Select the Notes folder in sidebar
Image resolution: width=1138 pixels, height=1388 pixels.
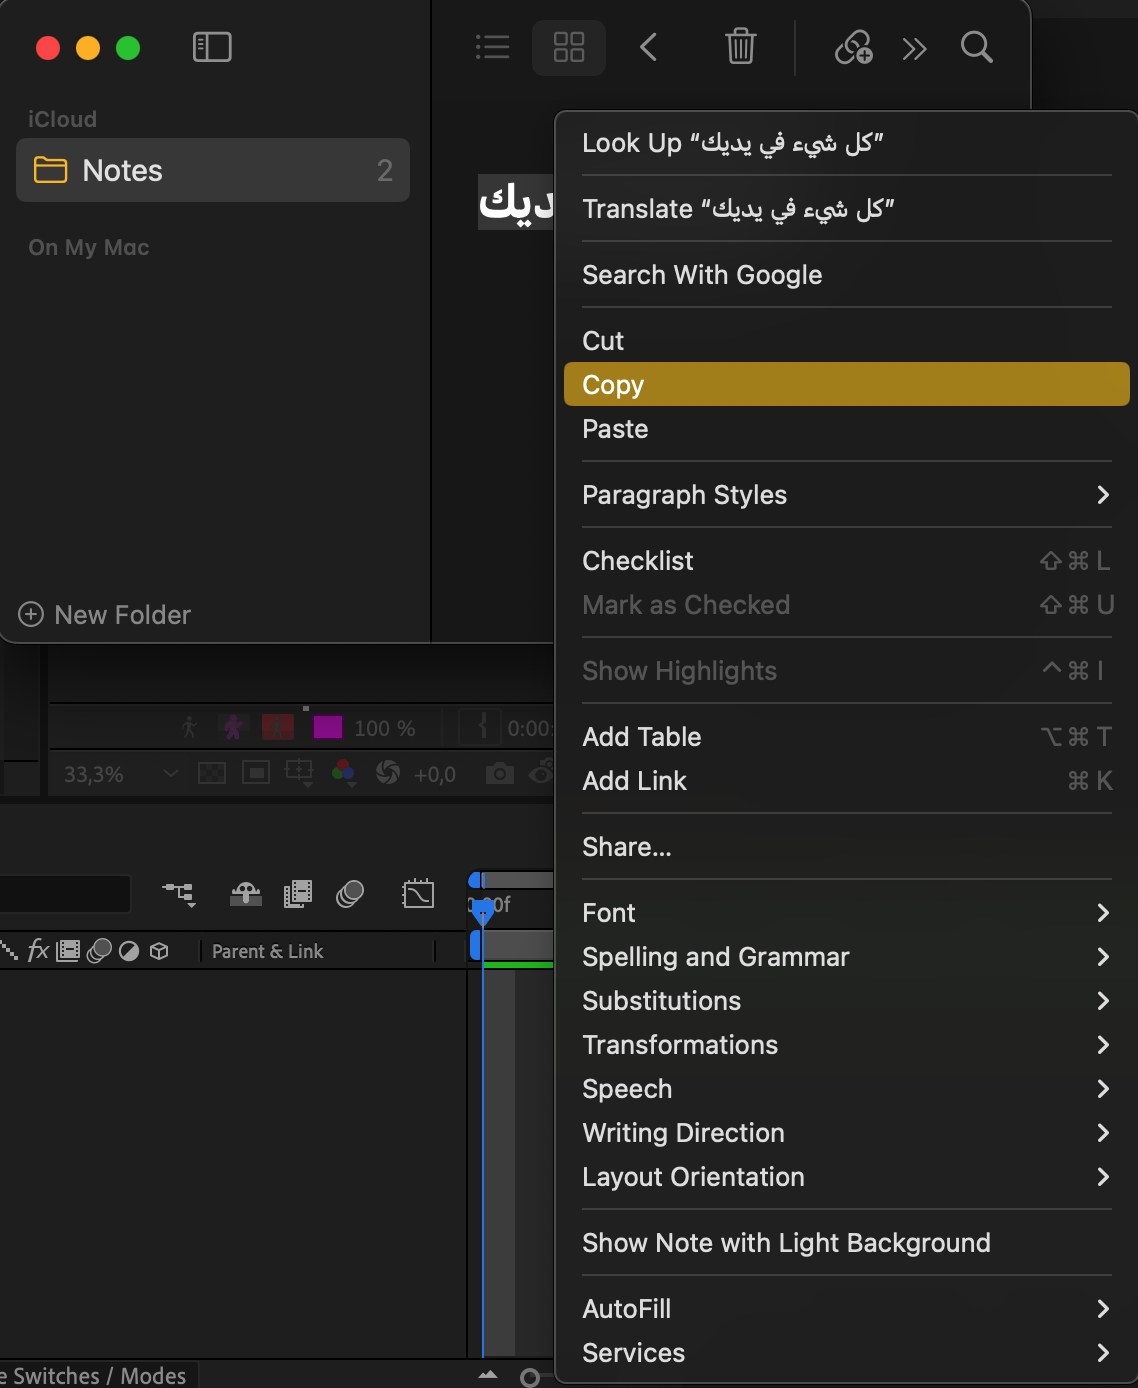(x=212, y=171)
